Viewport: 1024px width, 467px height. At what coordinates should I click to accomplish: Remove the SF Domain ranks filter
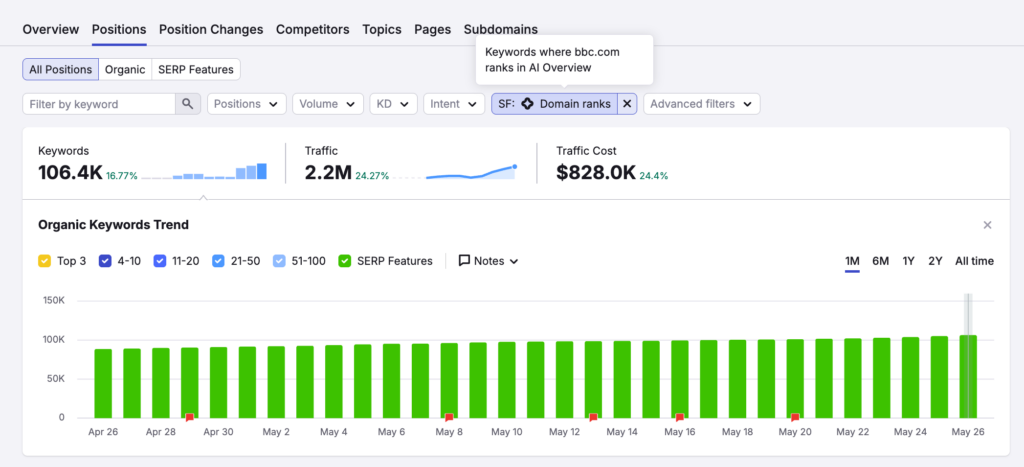tap(627, 104)
